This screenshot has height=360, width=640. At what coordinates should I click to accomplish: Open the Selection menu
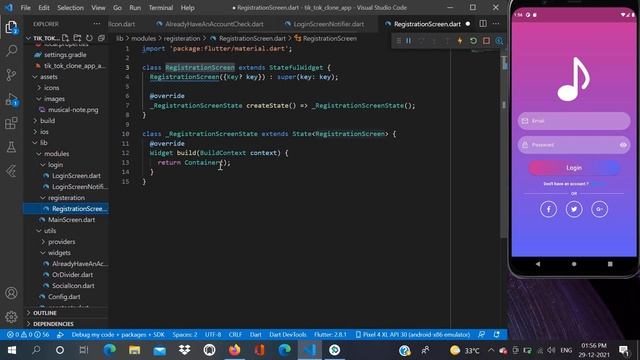click(x=70, y=8)
